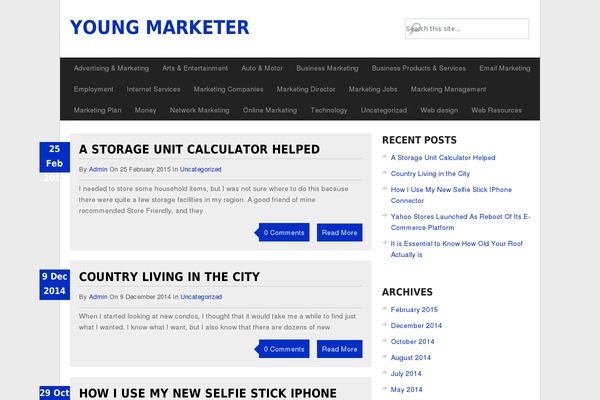
Task: Open Web design category
Action: 439,110
